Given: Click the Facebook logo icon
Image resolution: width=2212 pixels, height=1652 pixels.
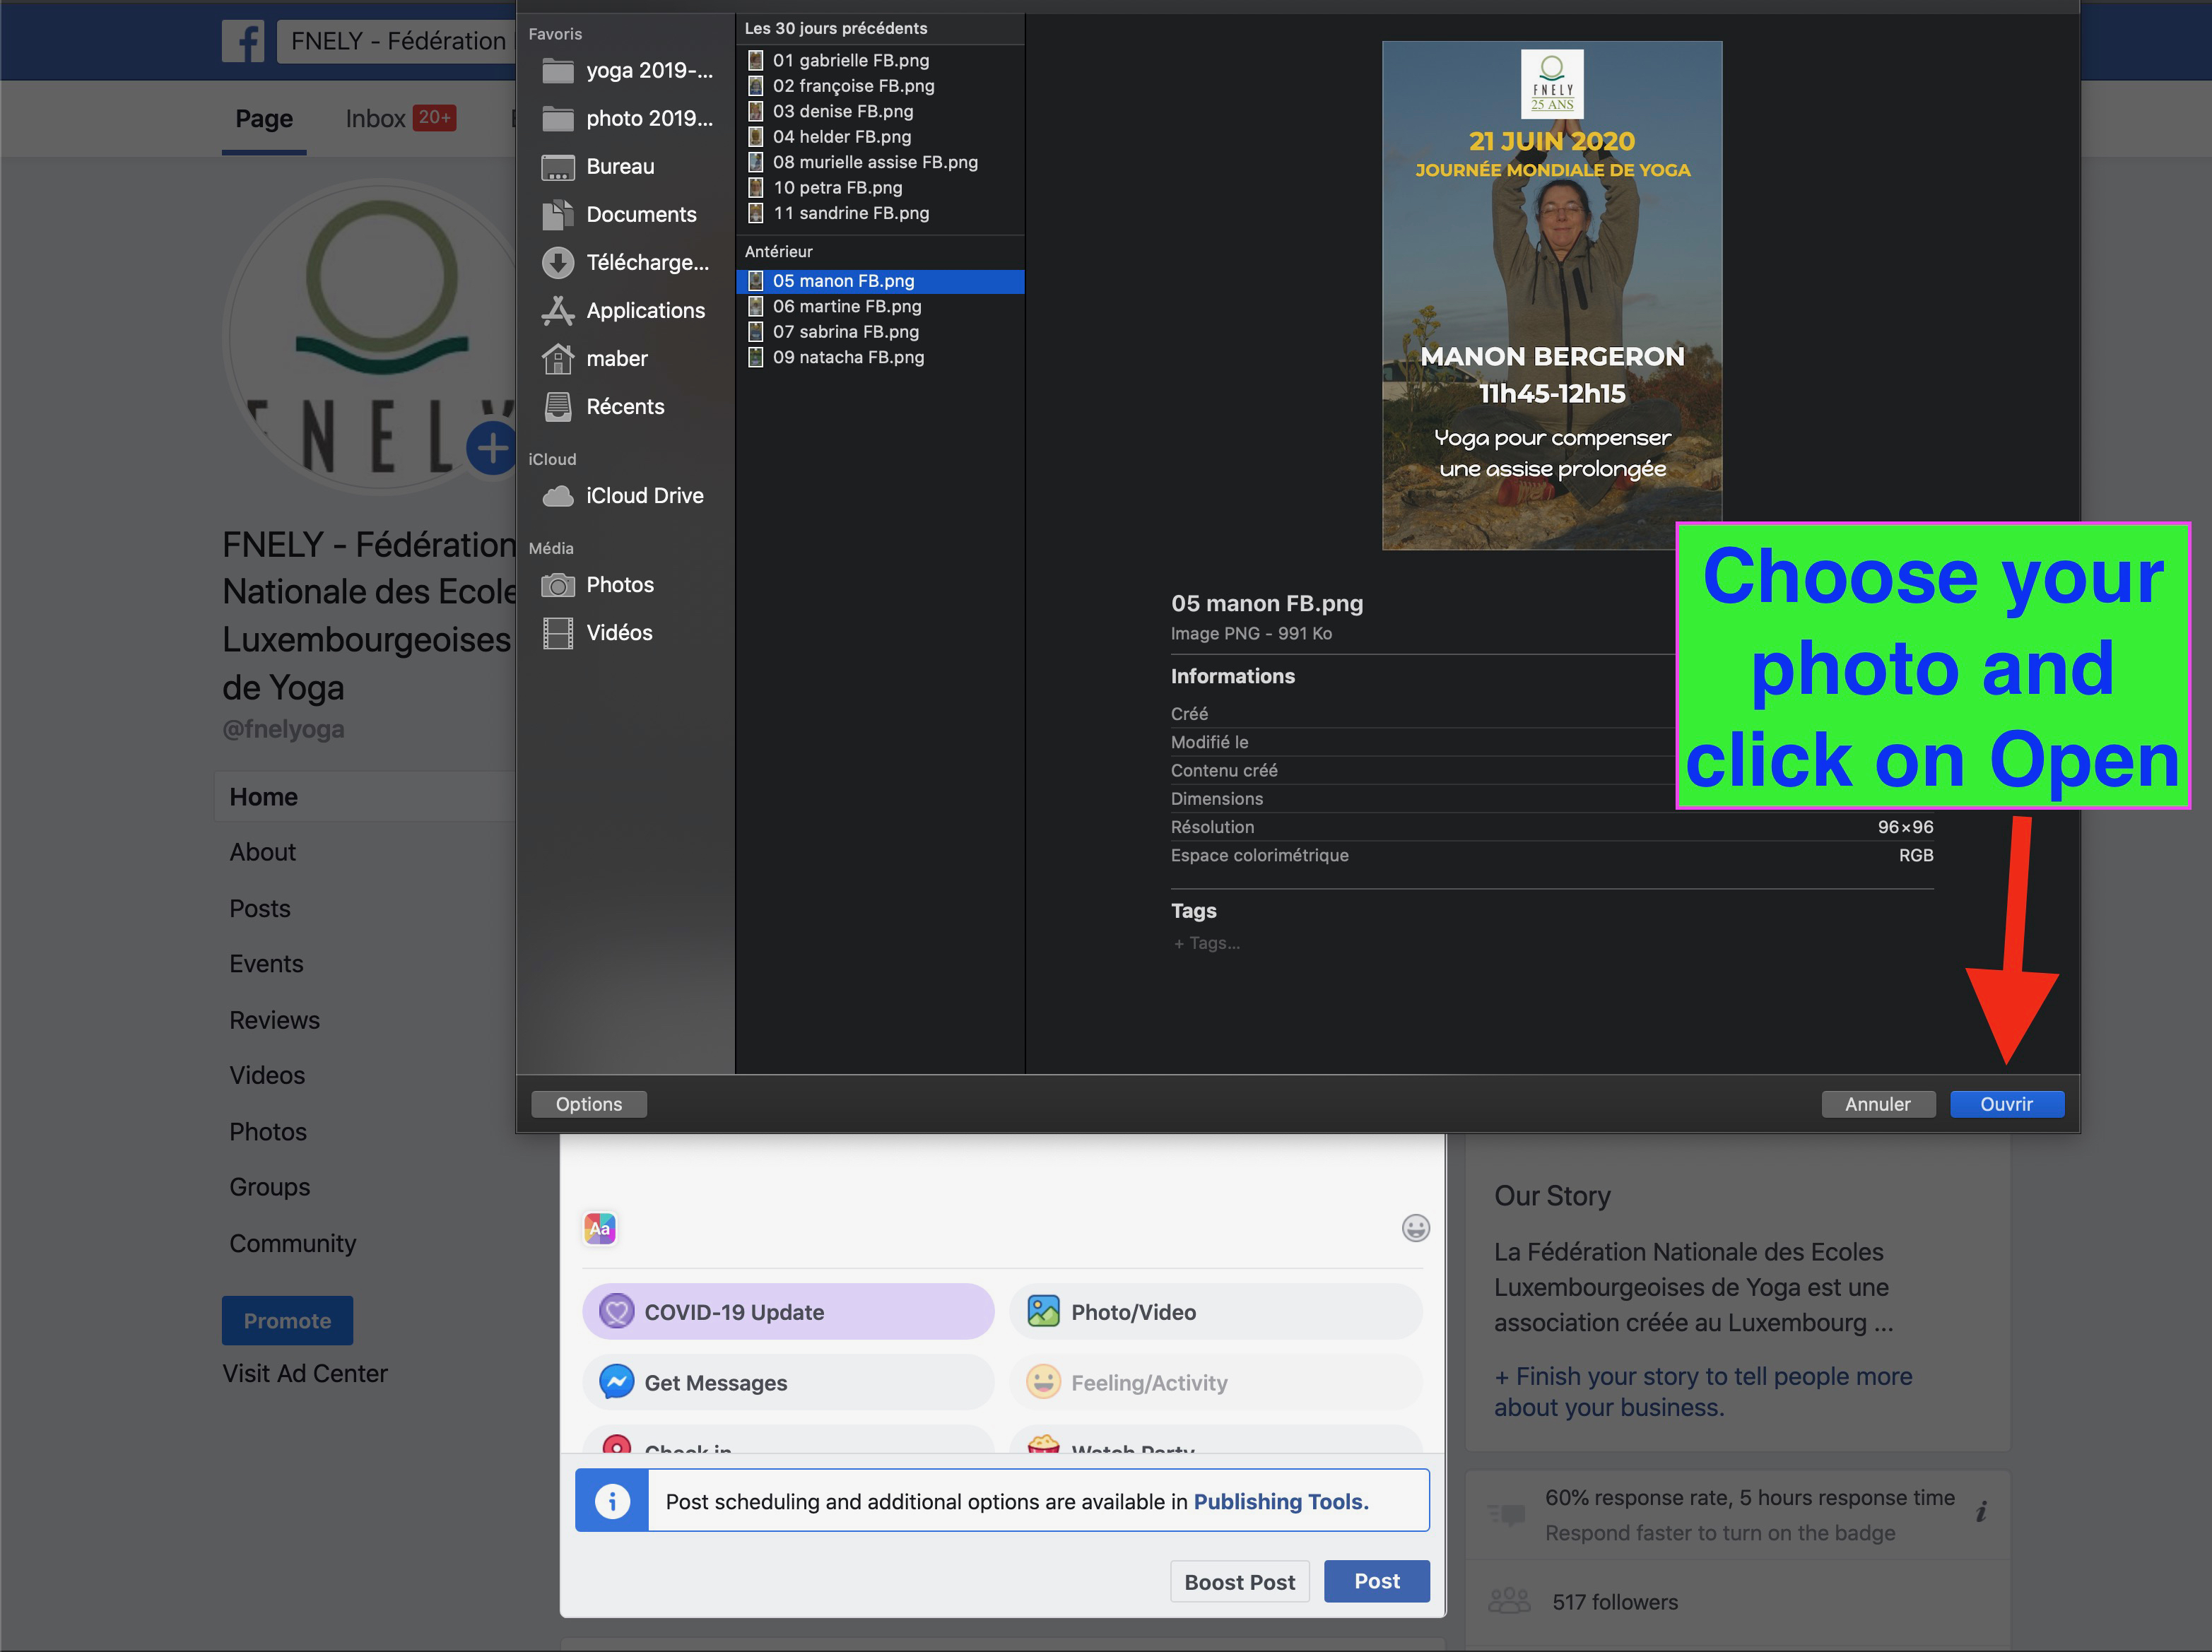Looking at the screenshot, I should tap(242, 41).
